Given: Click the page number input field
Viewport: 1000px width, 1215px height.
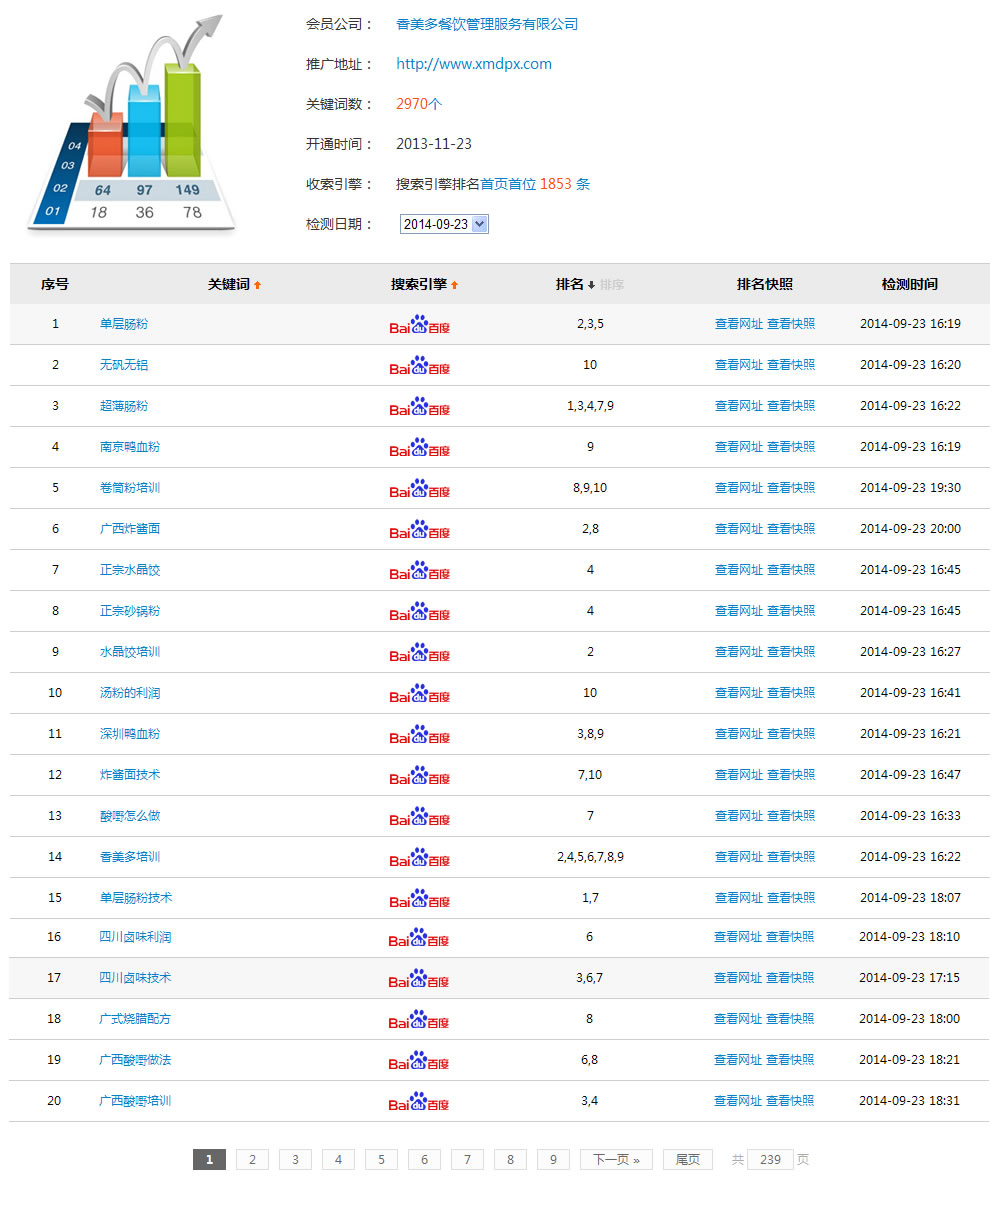Looking at the screenshot, I should click(x=769, y=1160).
